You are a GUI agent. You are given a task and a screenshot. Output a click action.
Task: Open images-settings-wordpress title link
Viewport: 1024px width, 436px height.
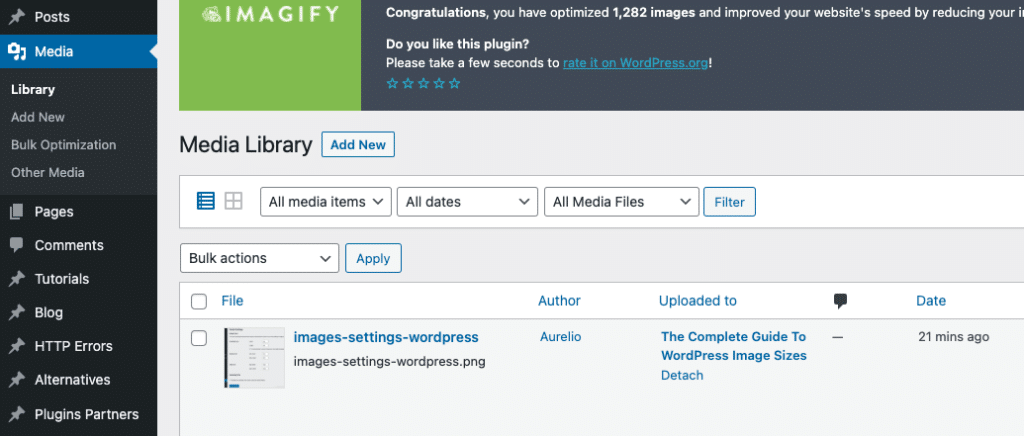[386, 337]
